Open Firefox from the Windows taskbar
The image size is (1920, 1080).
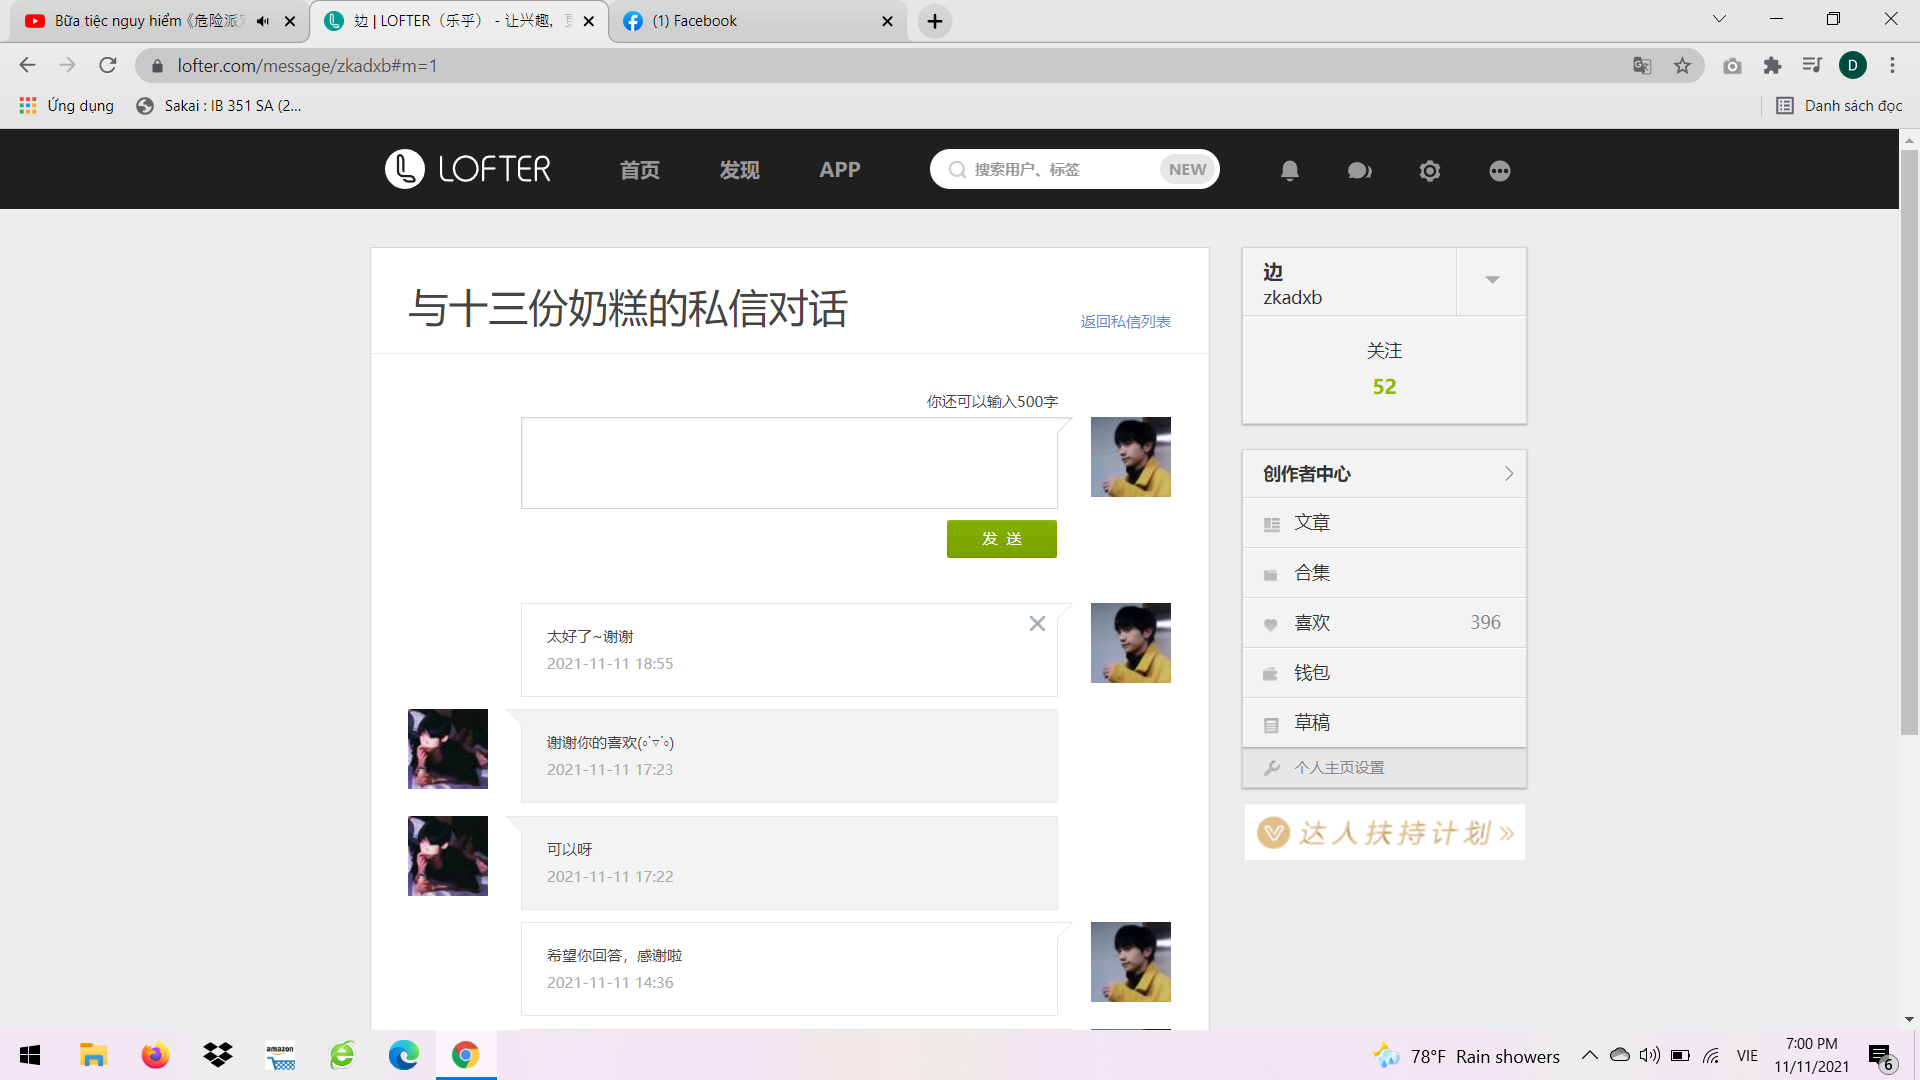[155, 1055]
